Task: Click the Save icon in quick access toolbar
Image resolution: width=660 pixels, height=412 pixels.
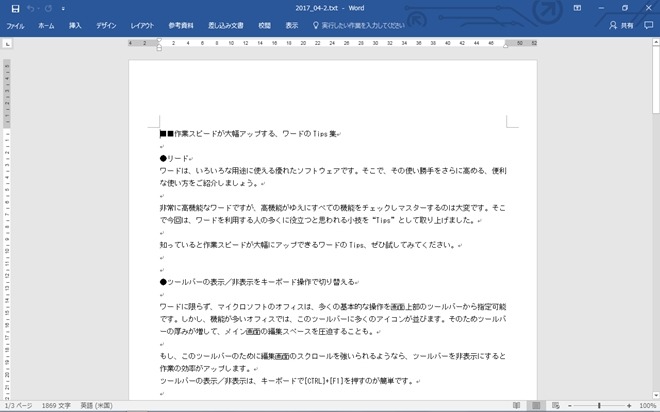Action: (15, 8)
